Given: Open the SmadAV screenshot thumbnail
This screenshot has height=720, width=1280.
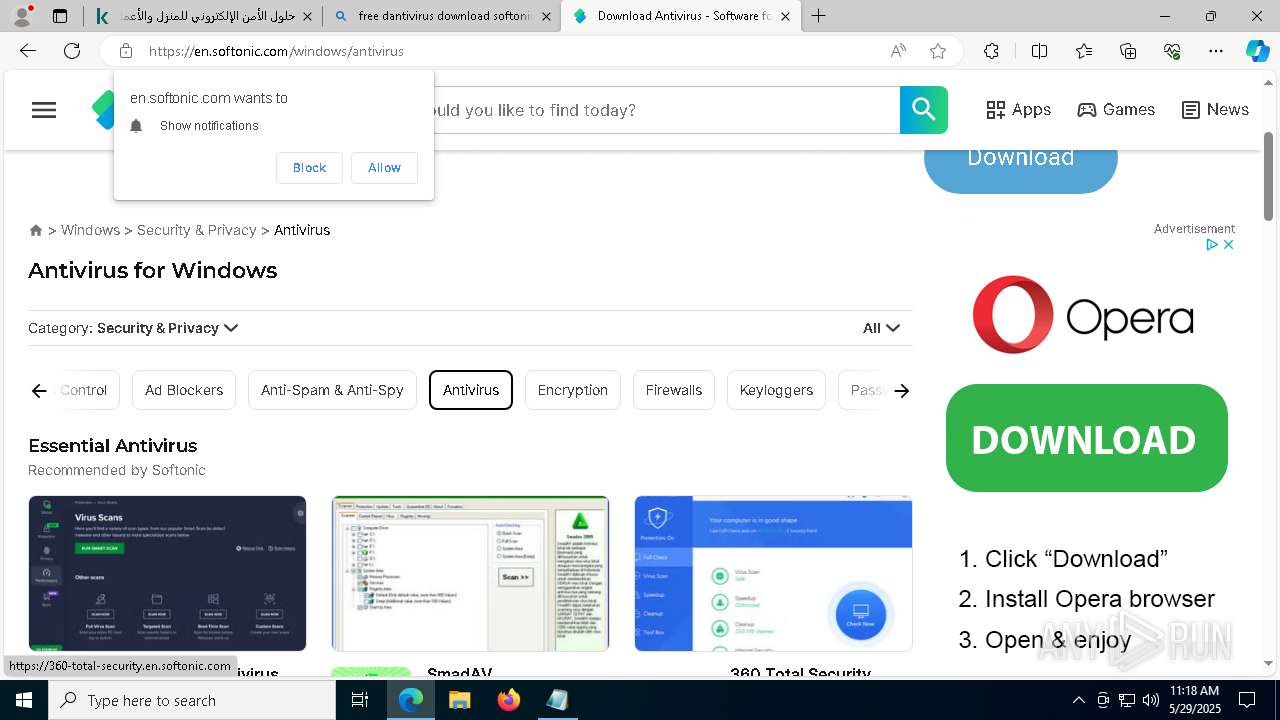Looking at the screenshot, I should point(470,573).
